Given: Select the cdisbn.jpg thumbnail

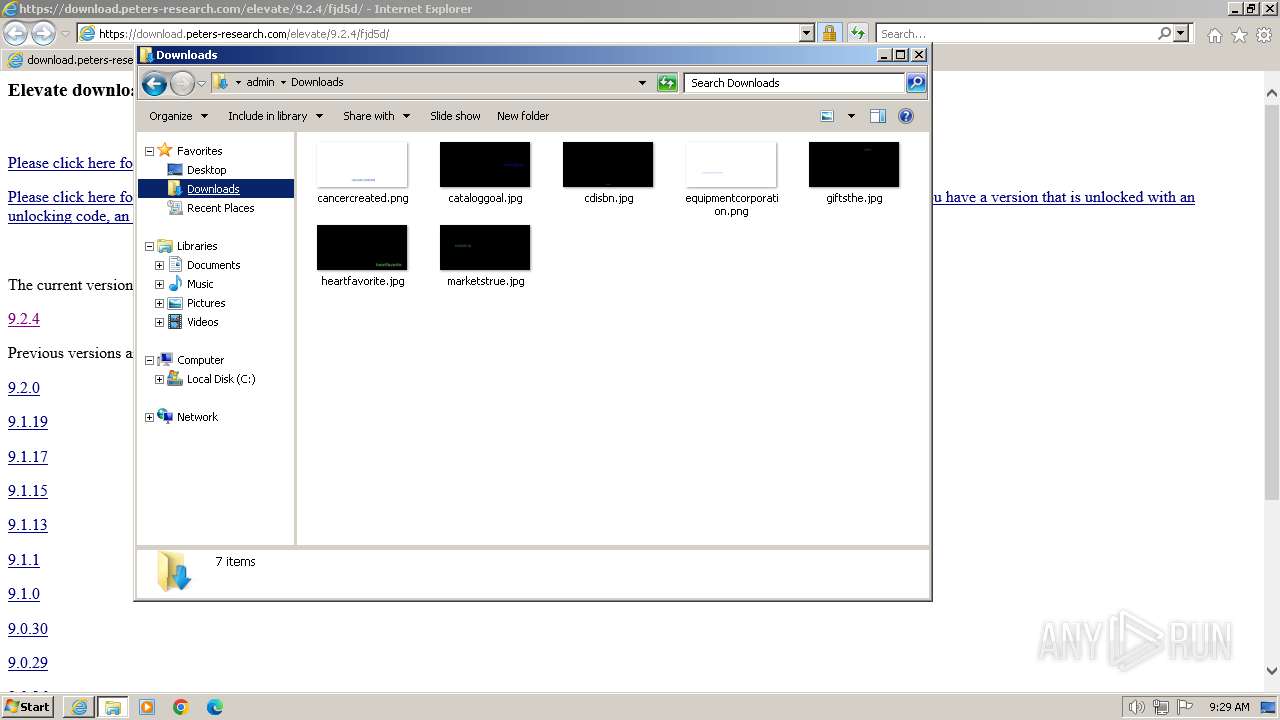Looking at the screenshot, I should [608, 164].
